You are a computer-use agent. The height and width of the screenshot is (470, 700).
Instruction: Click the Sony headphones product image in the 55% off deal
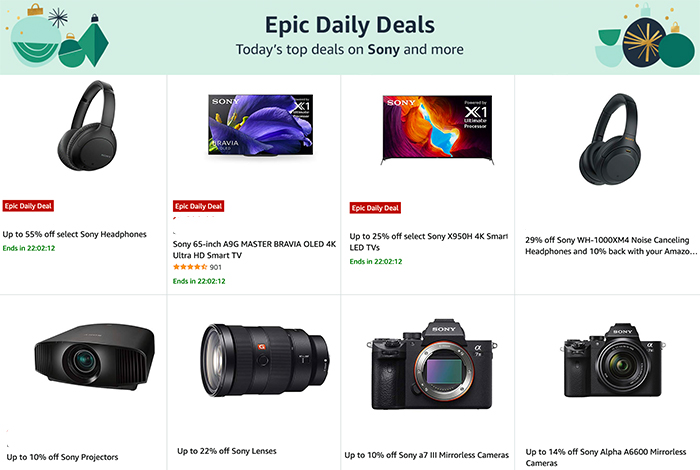click(x=88, y=125)
